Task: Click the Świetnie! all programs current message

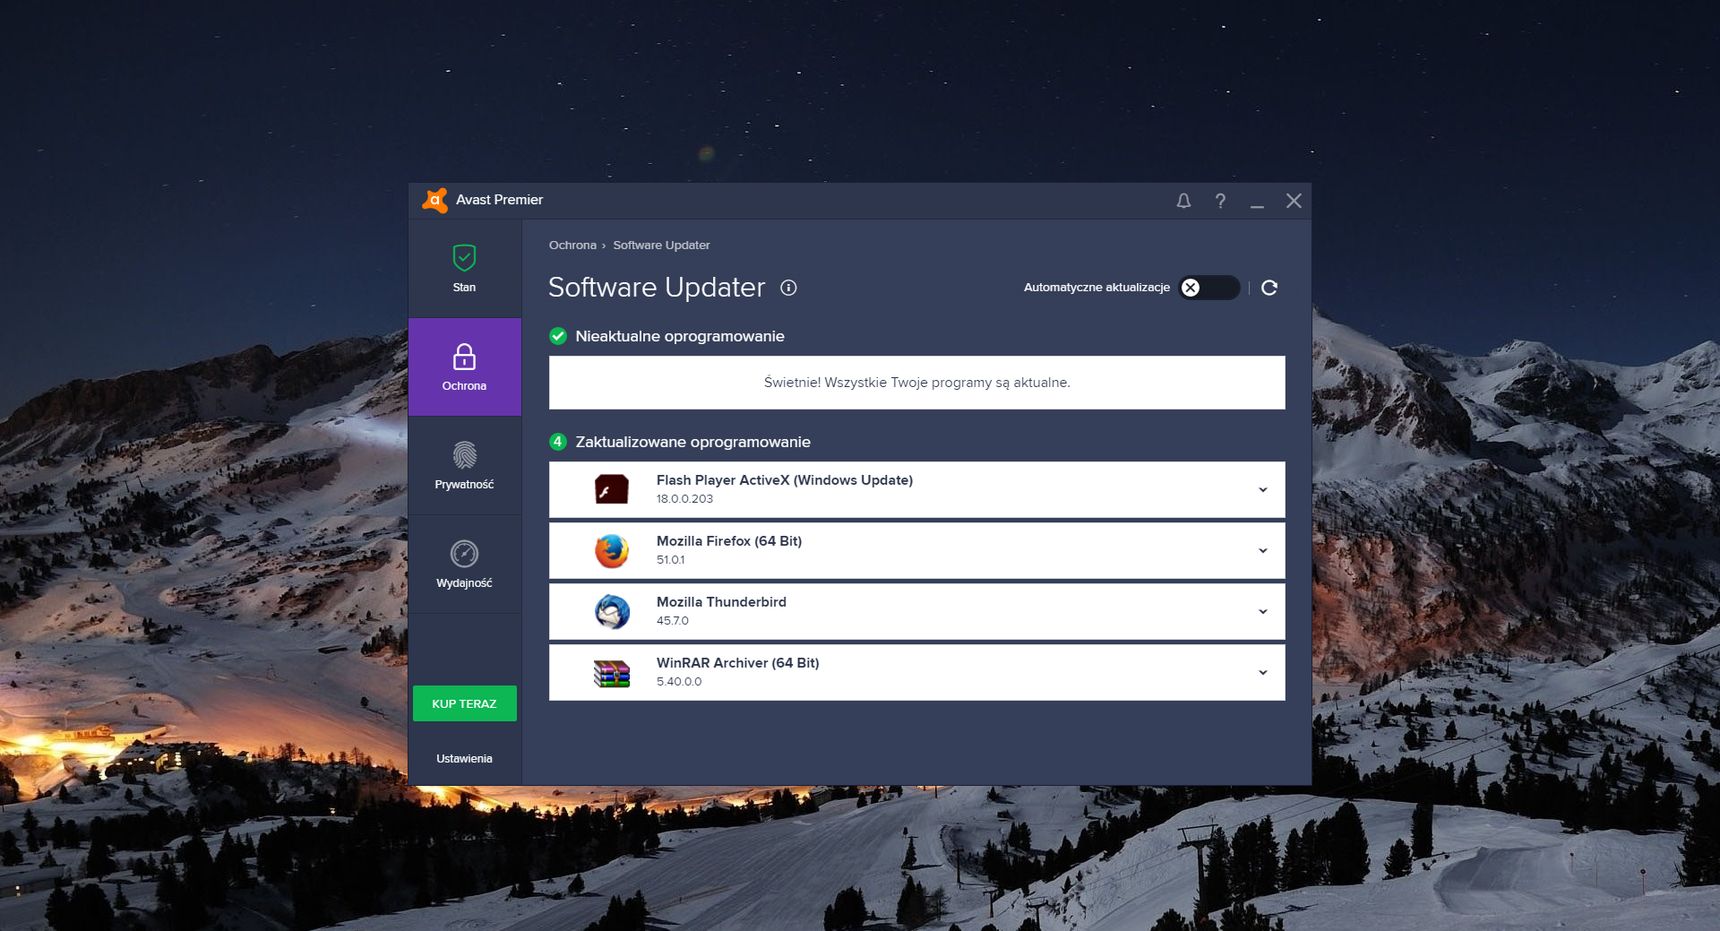Action: (x=917, y=382)
